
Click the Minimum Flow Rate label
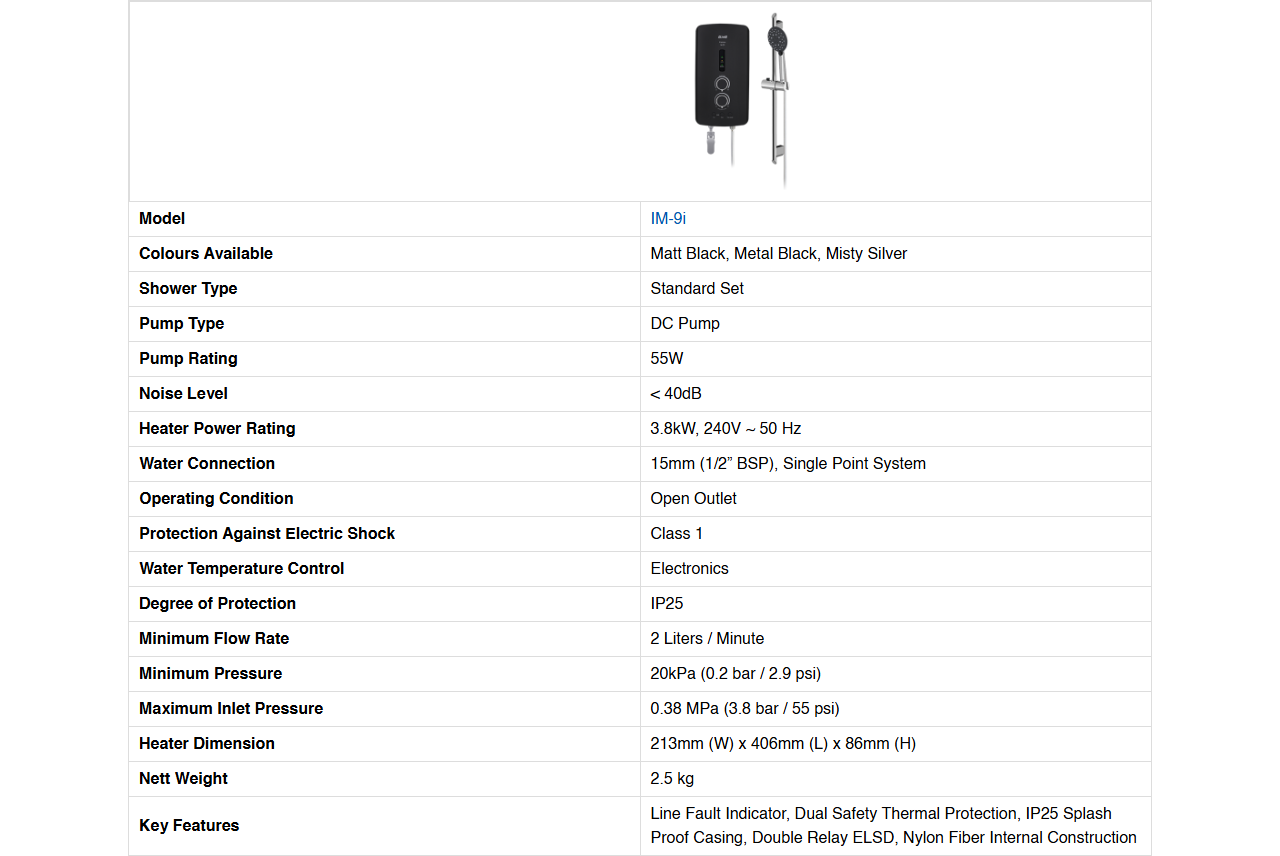pyautogui.click(x=214, y=639)
